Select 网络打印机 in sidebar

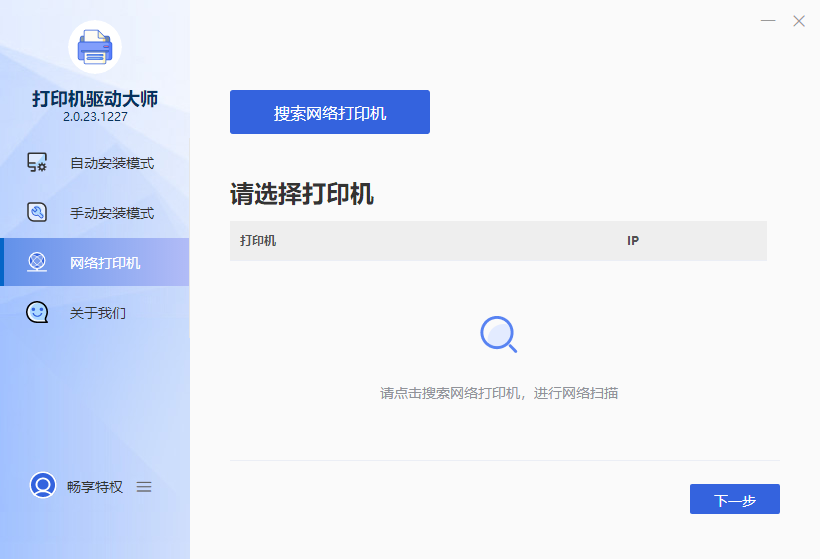tap(95, 262)
